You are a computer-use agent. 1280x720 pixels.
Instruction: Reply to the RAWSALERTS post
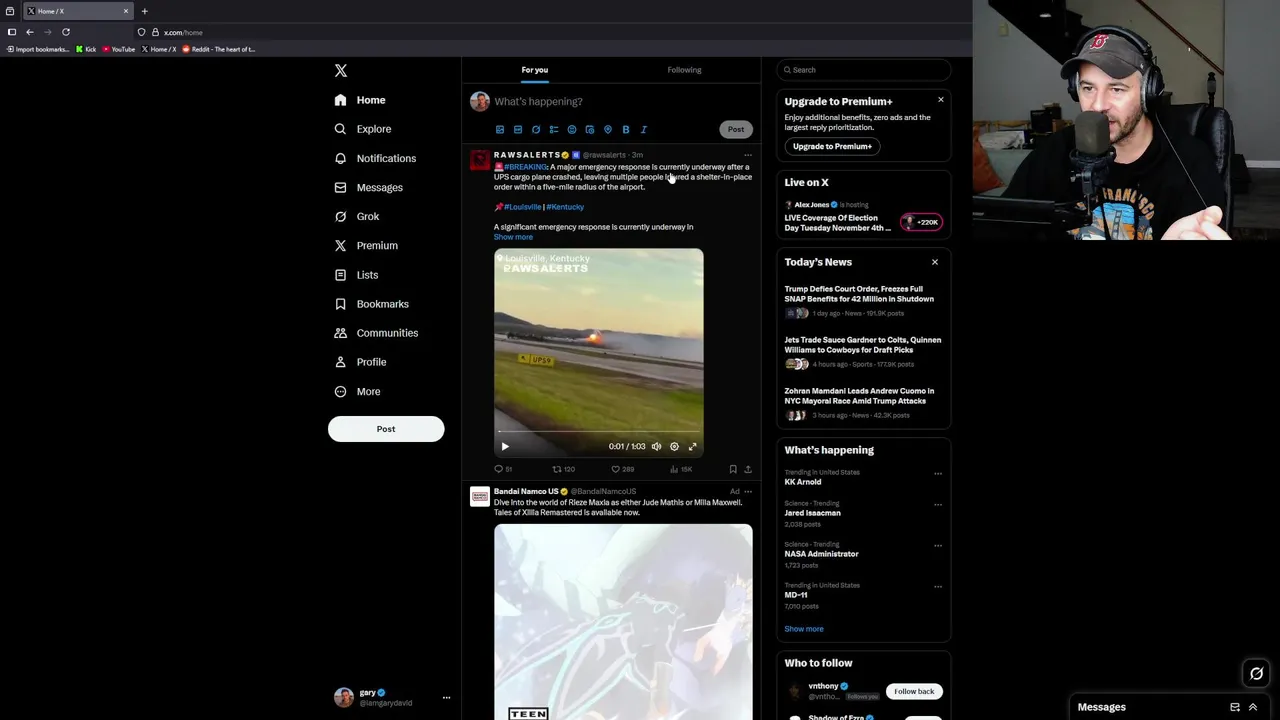pyautogui.click(x=503, y=469)
